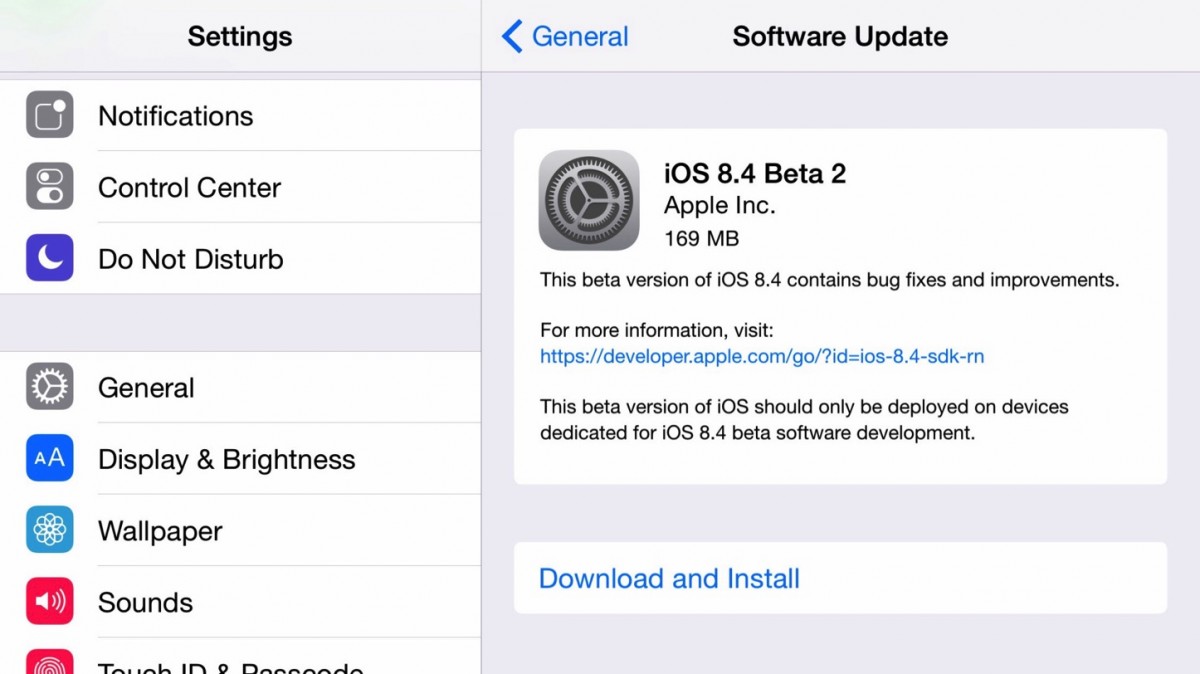Tap the Touch ID fingerprint icon
This screenshot has height=674, width=1200.
49,664
